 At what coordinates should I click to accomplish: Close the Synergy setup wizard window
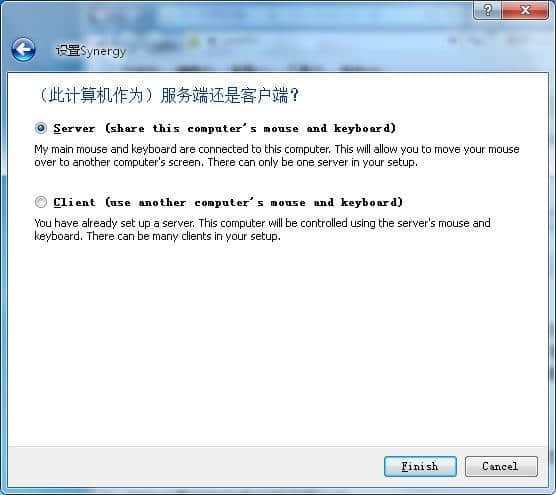(x=525, y=10)
